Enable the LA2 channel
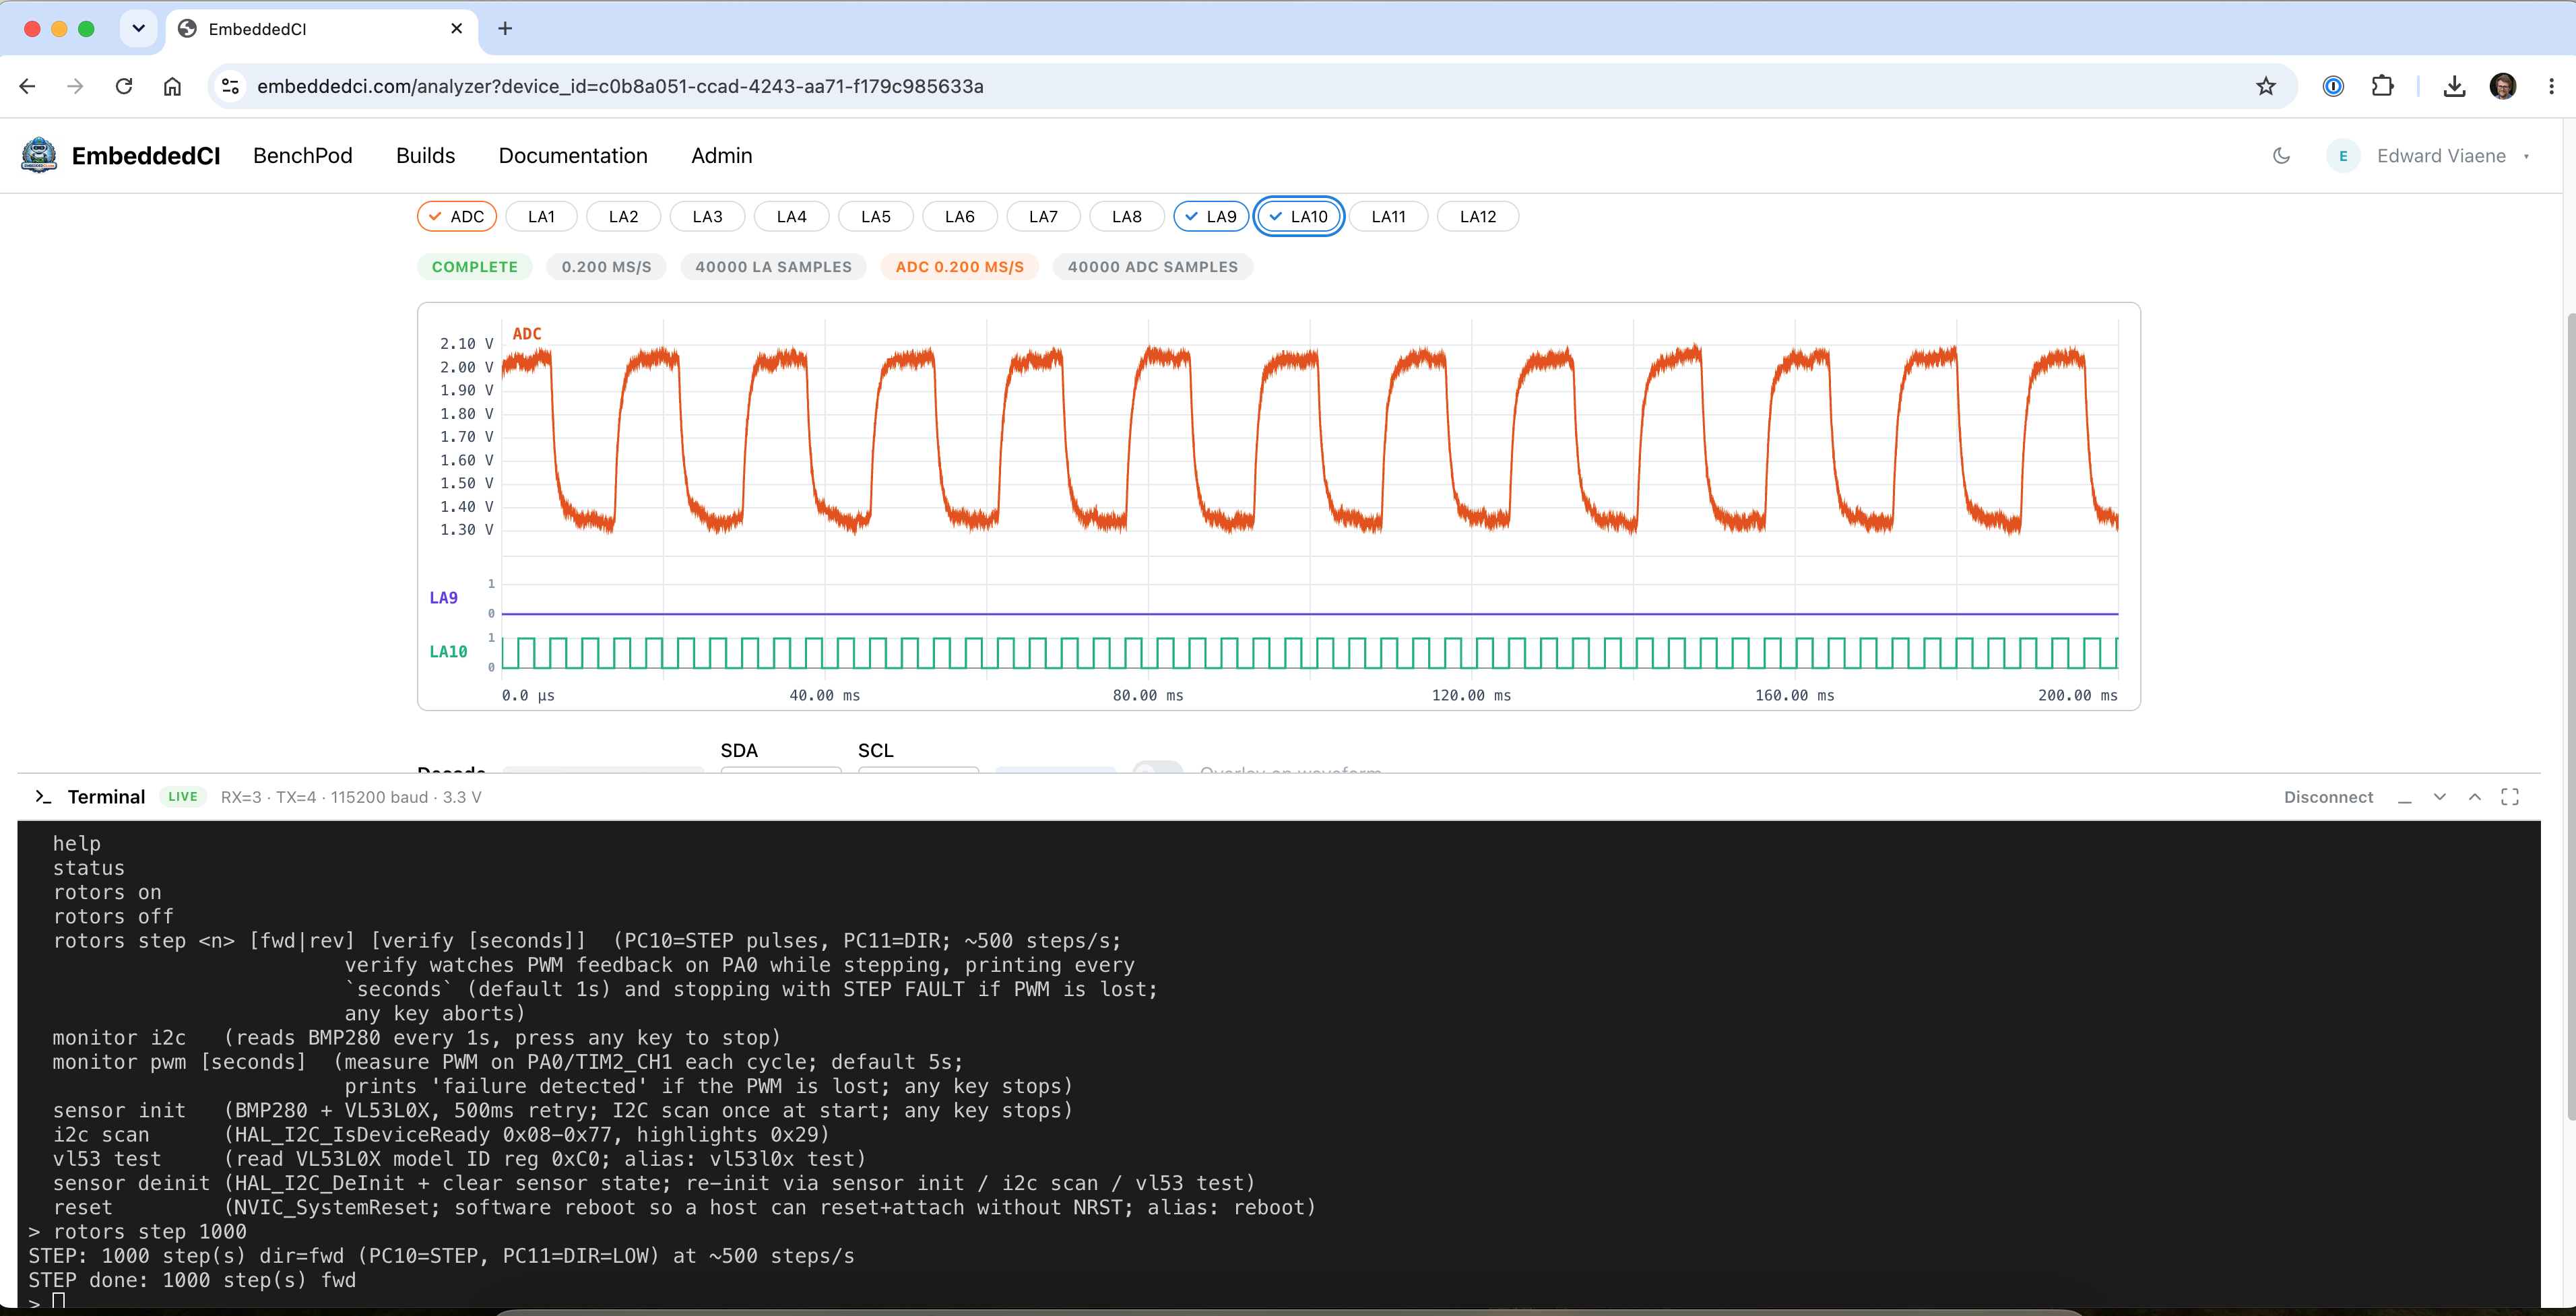Image resolution: width=2576 pixels, height=1316 pixels. tap(623, 217)
